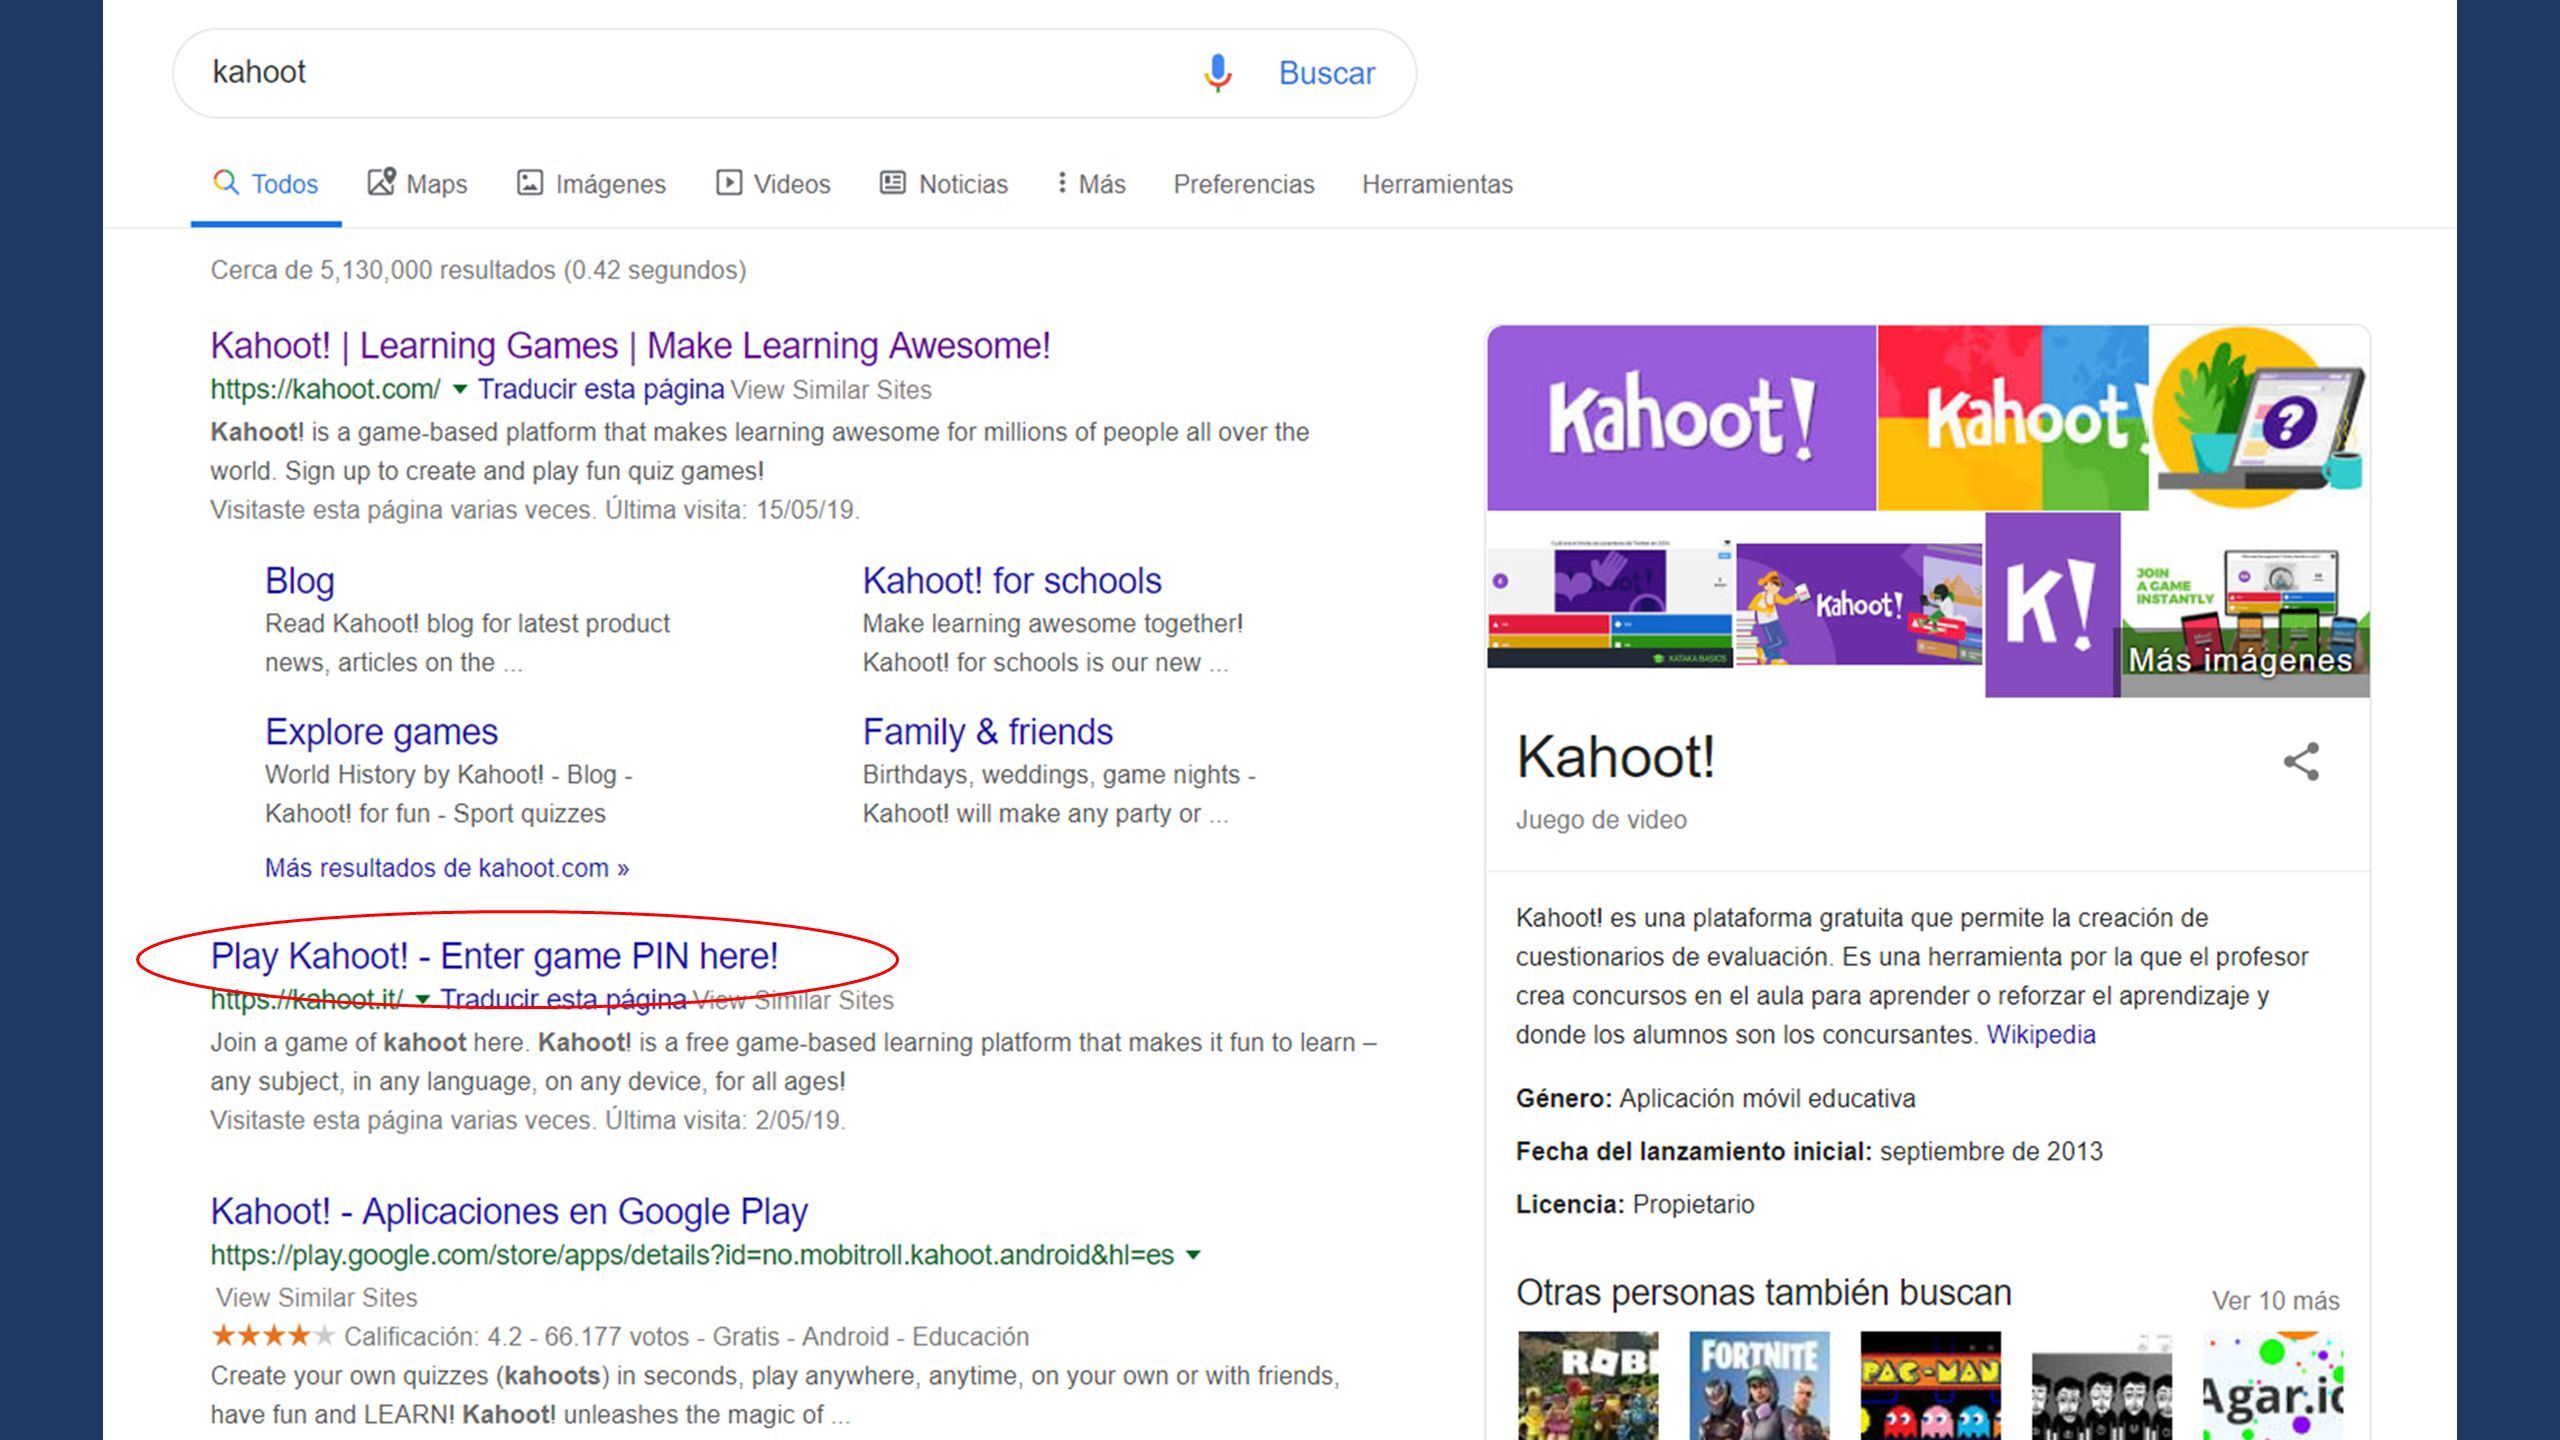Image resolution: width=2560 pixels, height=1440 pixels.
Task: Open the Wikipedia link in description
Action: pos(2040,1035)
